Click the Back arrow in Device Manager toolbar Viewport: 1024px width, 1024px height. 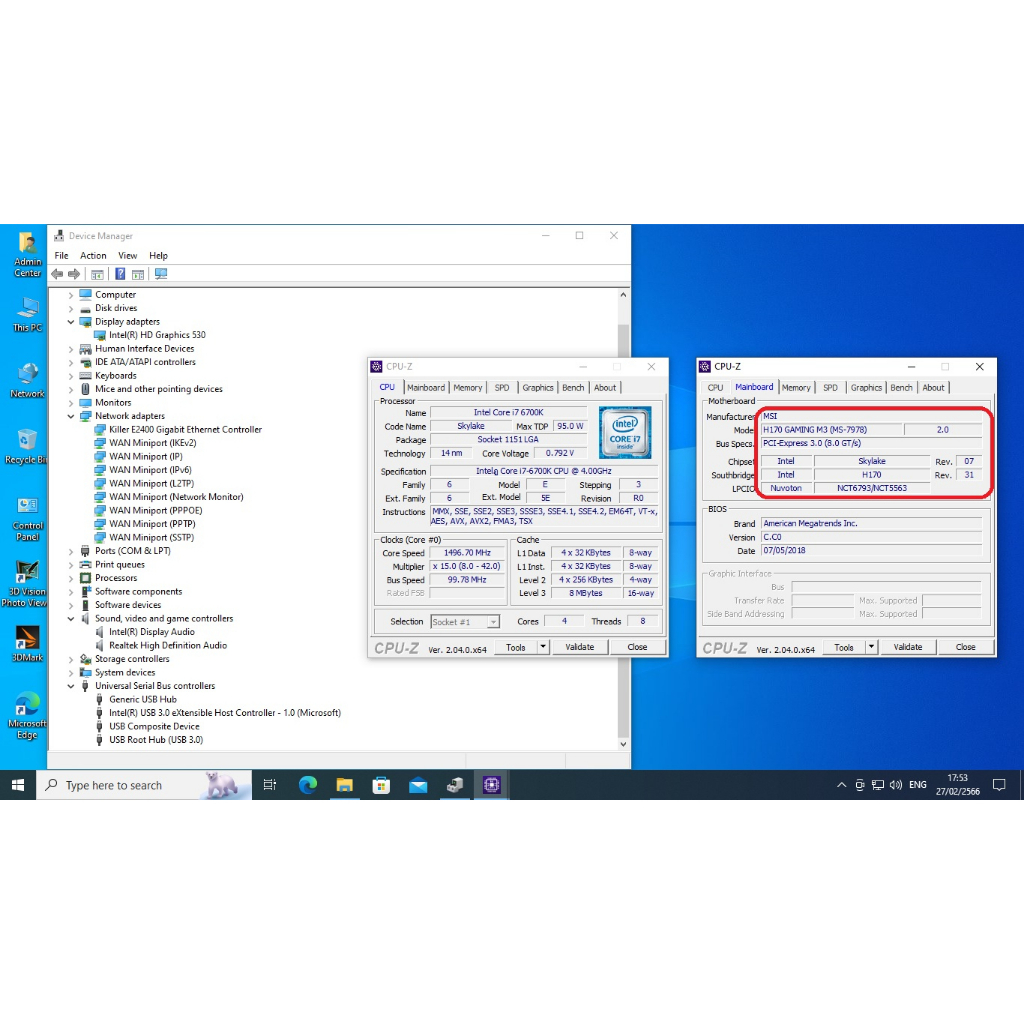(57, 274)
